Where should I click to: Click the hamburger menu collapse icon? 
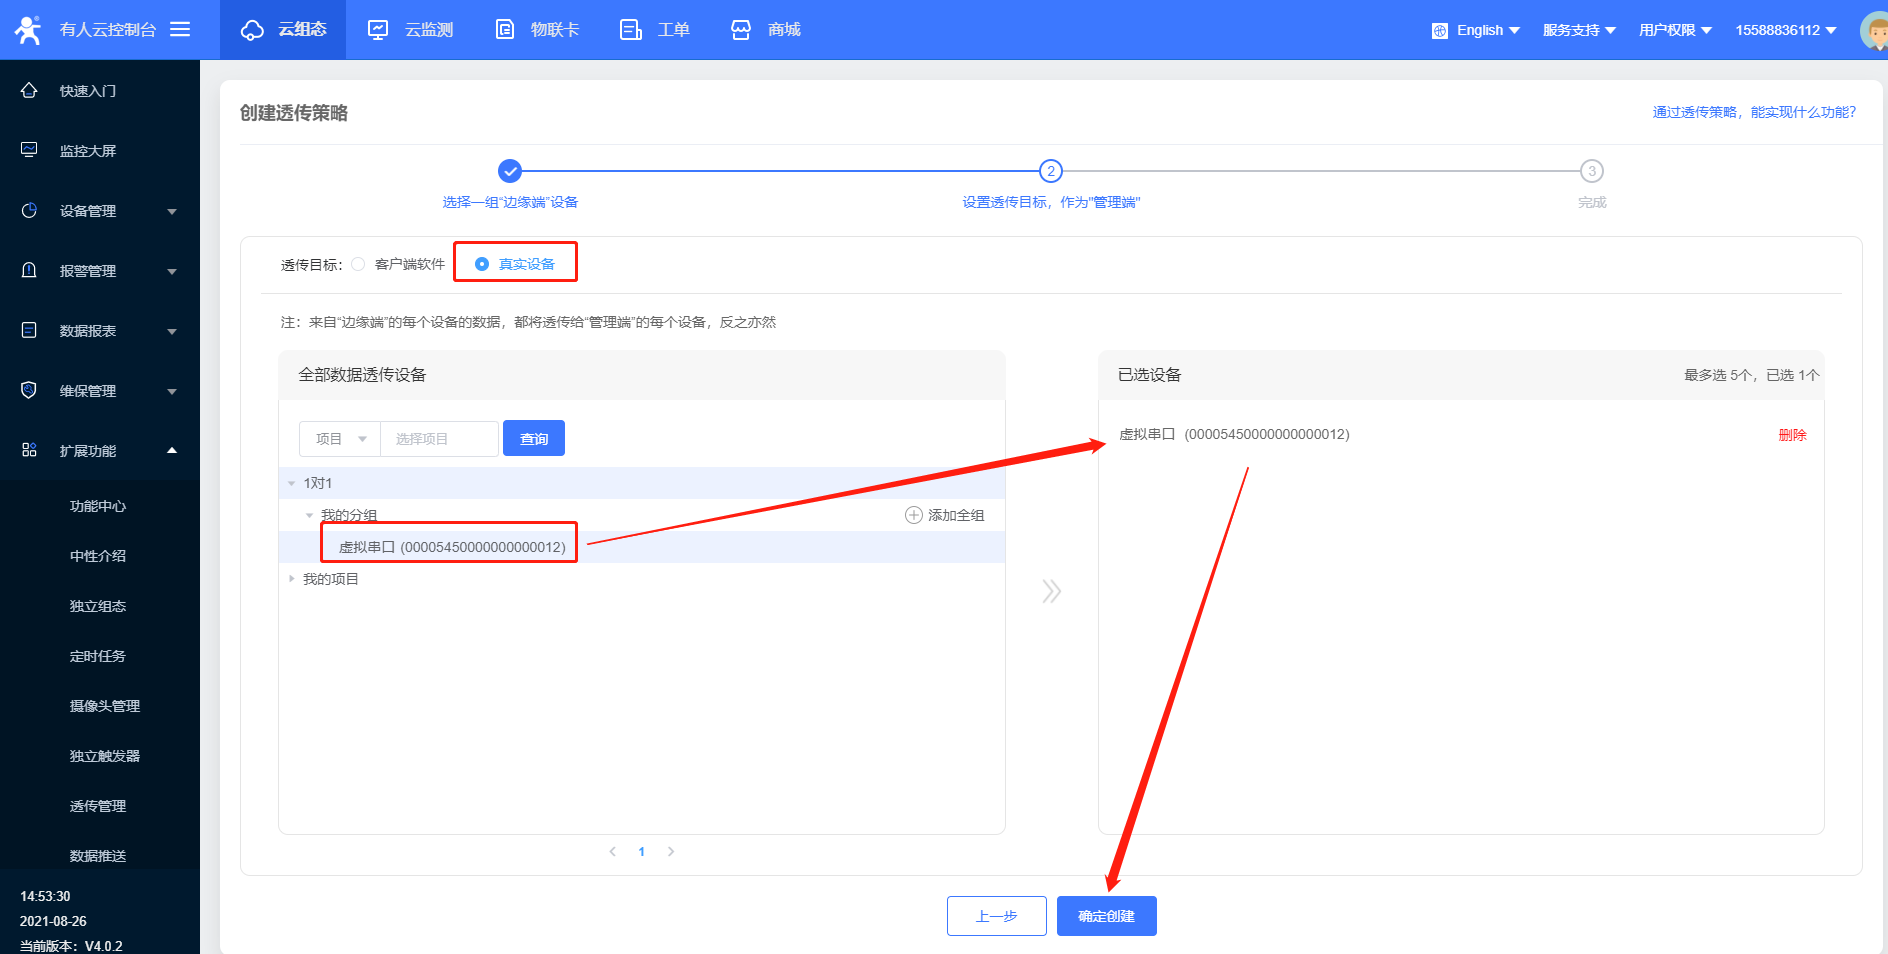click(x=180, y=29)
